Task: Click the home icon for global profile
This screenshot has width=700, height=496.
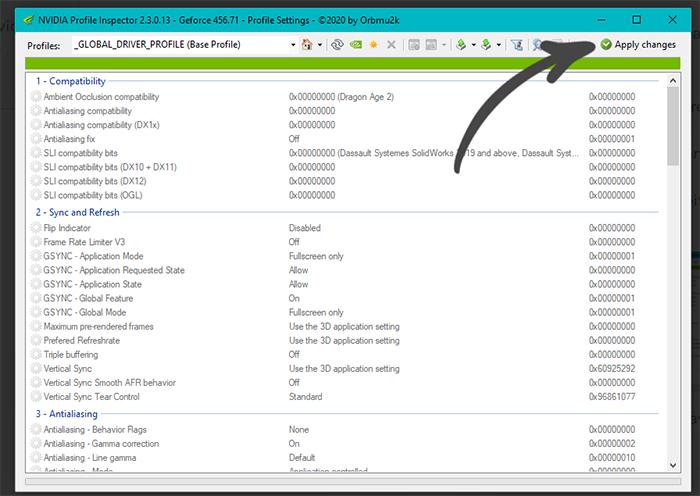Action: 307,45
